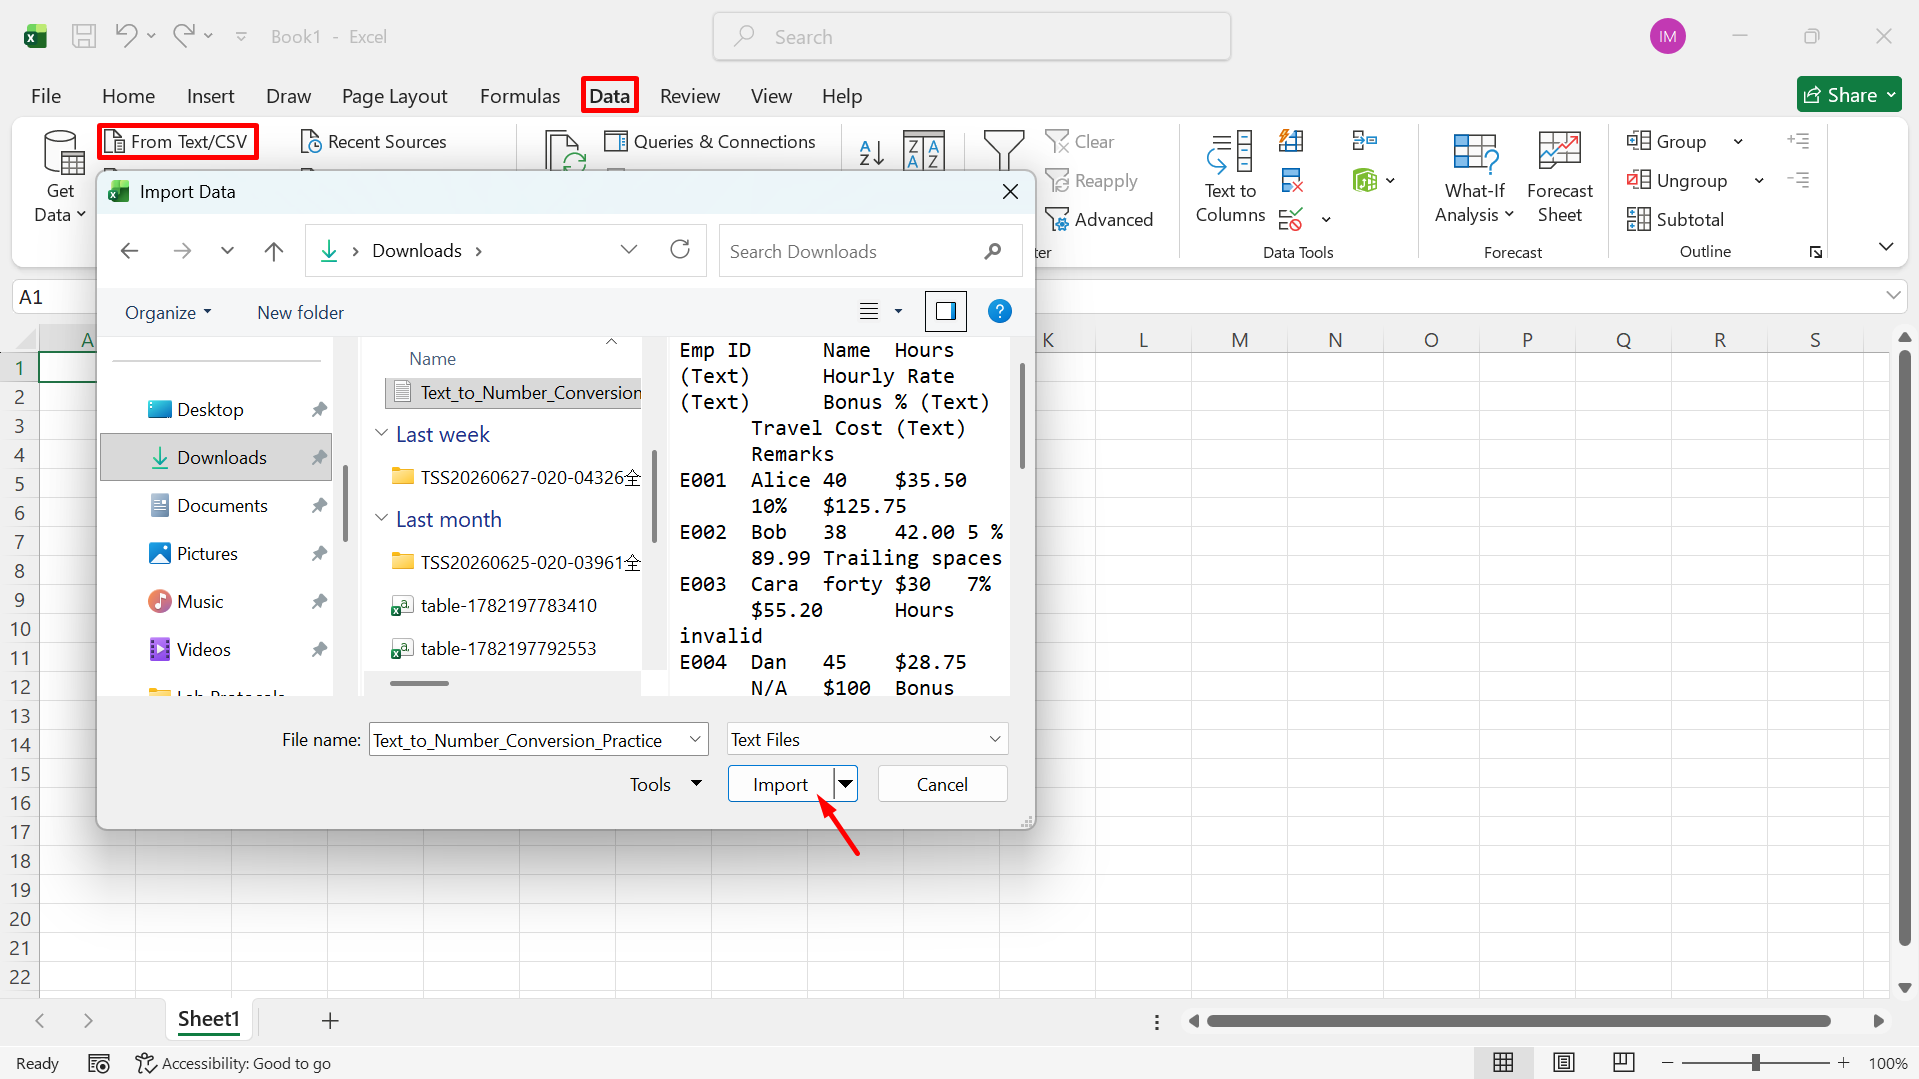Collapse the Last month group
Image resolution: width=1919 pixels, height=1079 pixels.
click(381, 518)
